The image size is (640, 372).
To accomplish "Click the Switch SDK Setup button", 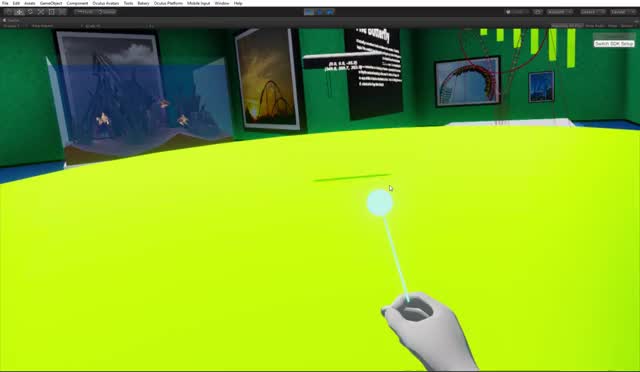I will (x=614, y=44).
